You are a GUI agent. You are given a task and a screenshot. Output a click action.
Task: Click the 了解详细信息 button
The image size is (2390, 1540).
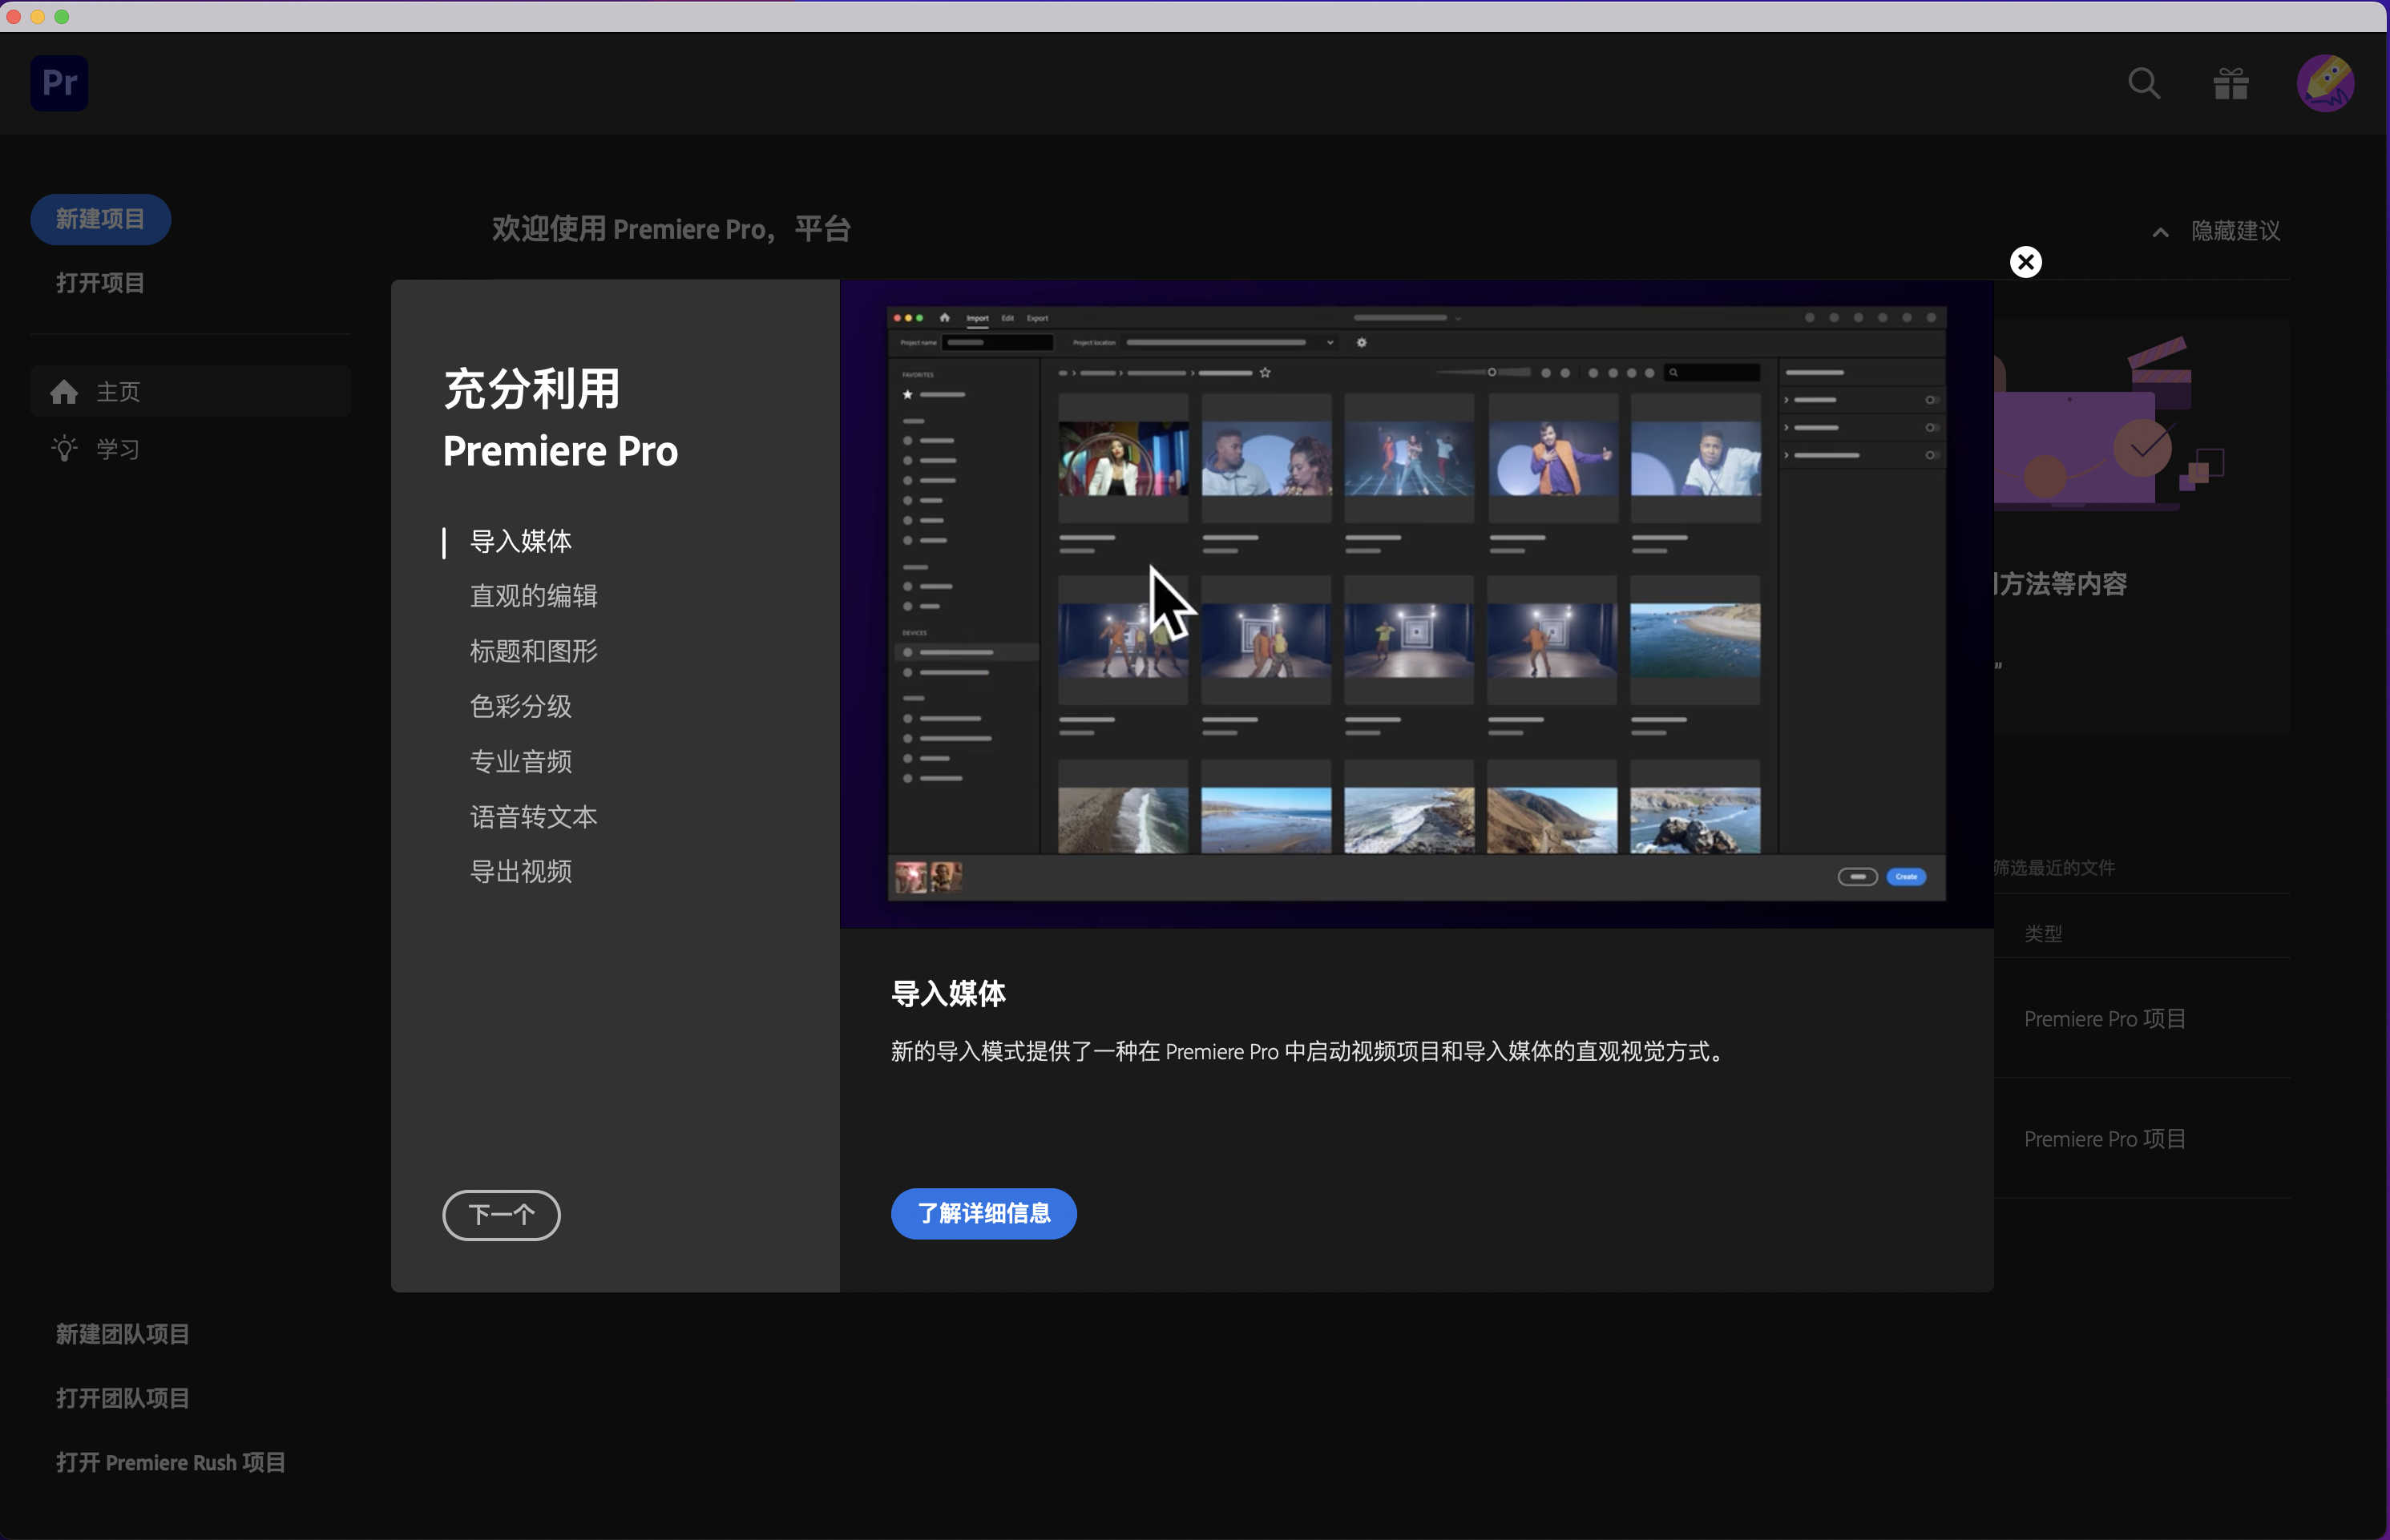983,1213
